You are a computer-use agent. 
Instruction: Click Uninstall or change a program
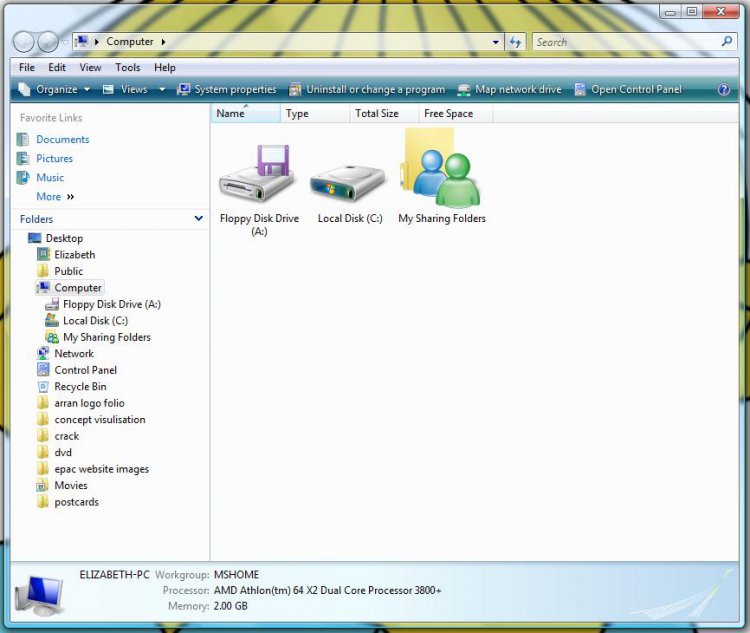[367, 89]
